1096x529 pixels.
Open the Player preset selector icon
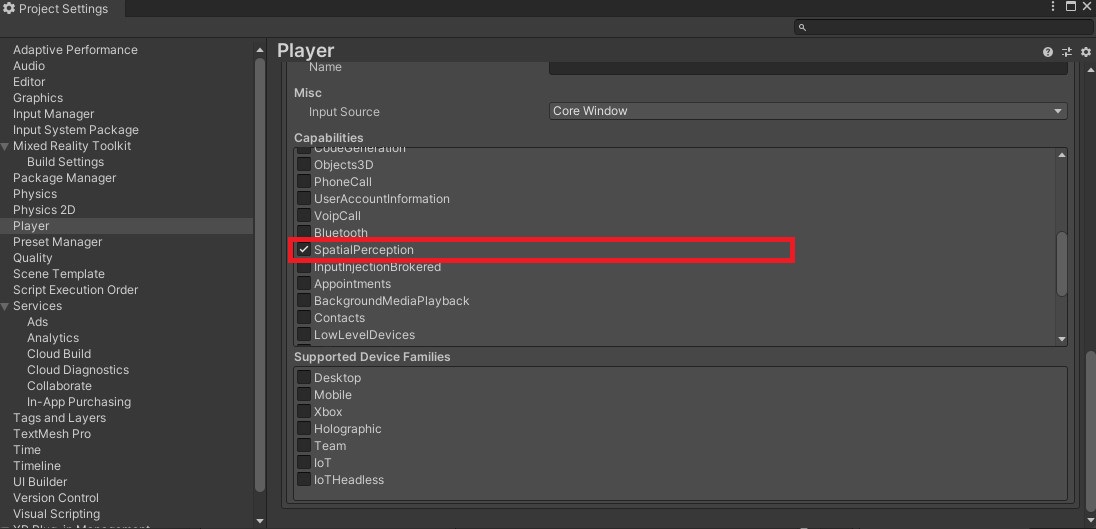1066,52
